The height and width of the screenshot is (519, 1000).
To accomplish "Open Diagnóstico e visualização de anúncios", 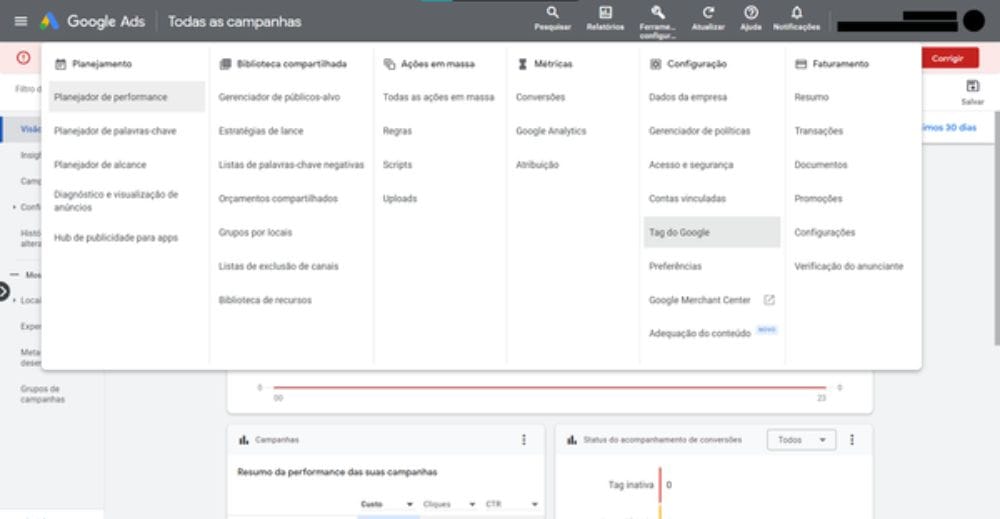I will point(116,201).
